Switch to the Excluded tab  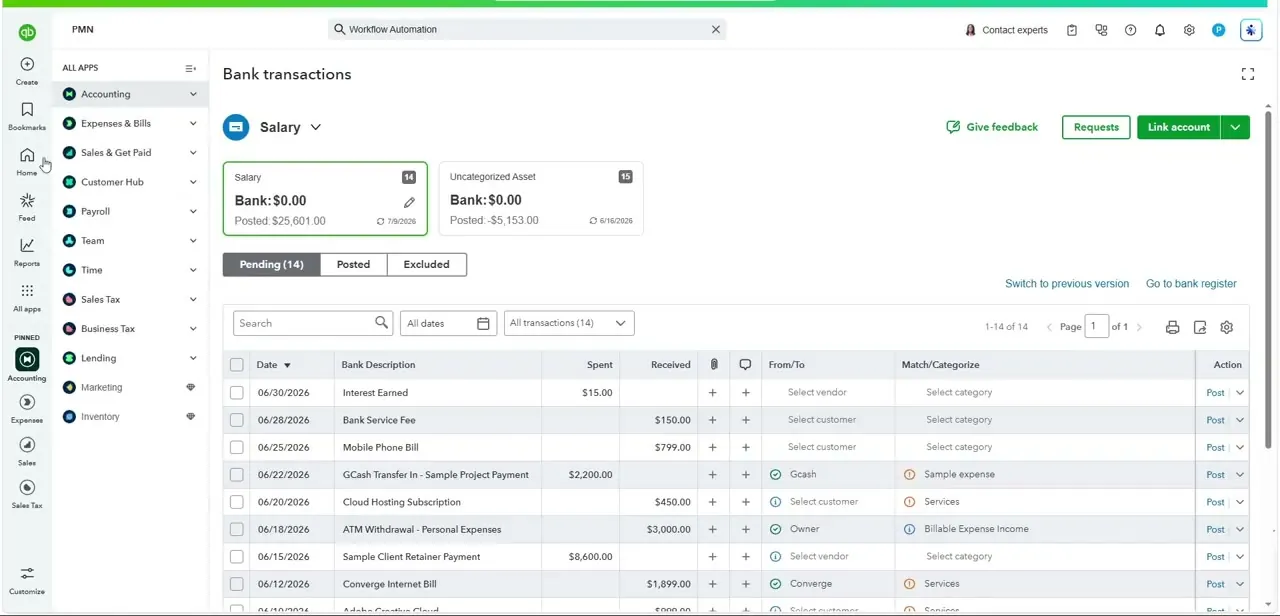coord(426,264)
